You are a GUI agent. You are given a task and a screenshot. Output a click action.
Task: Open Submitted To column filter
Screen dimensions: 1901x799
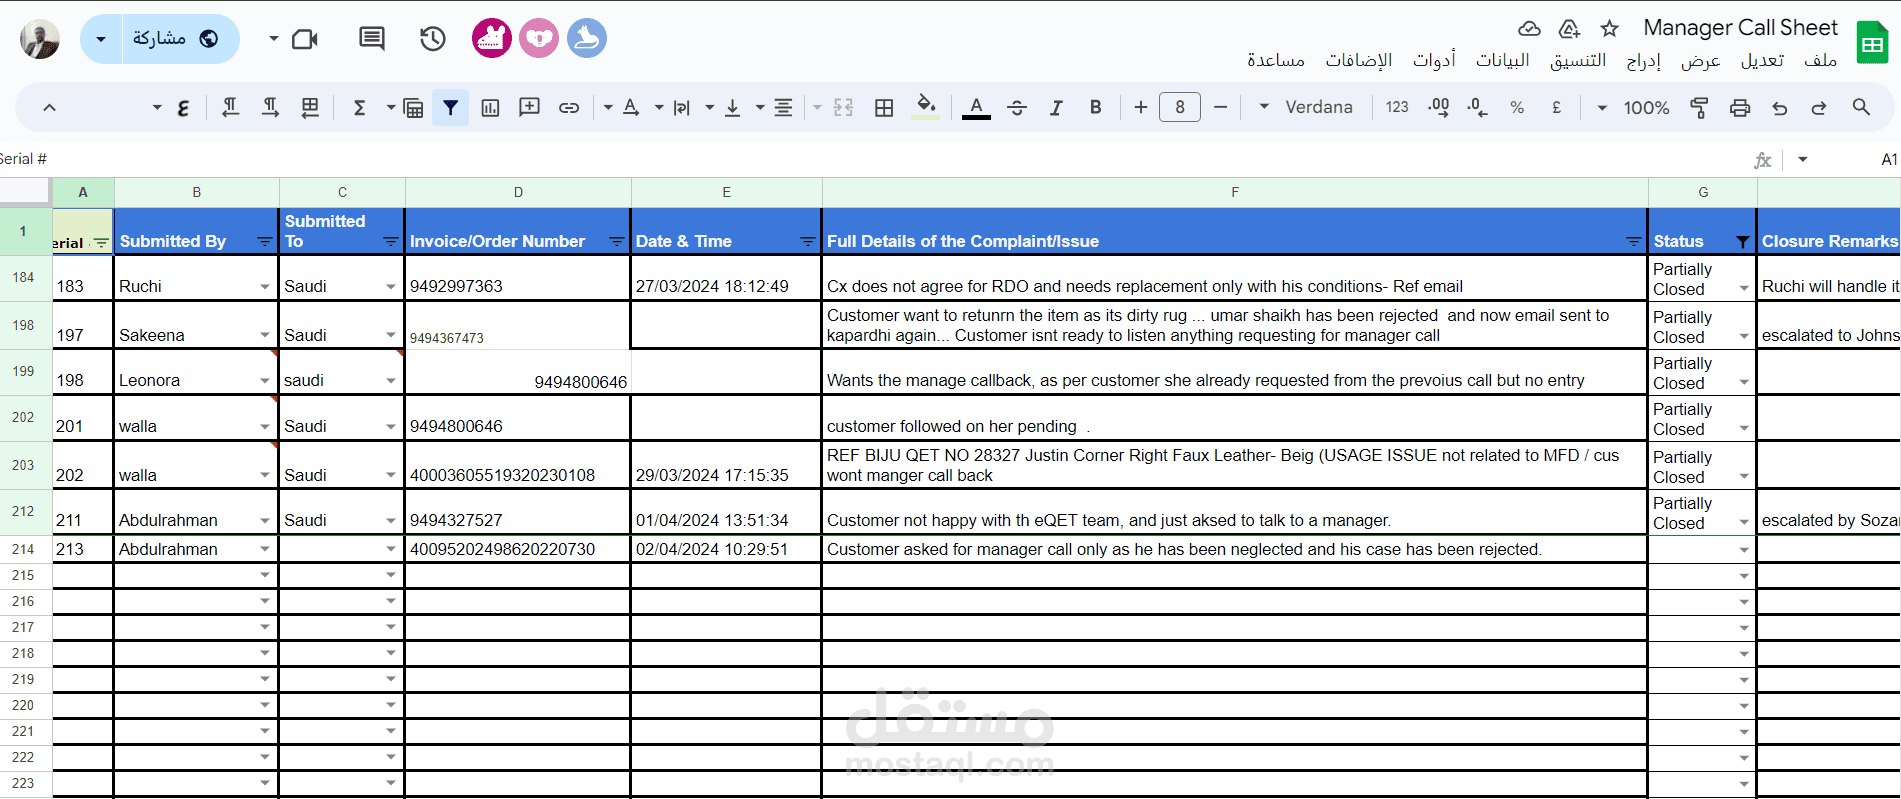click(391, 242)
